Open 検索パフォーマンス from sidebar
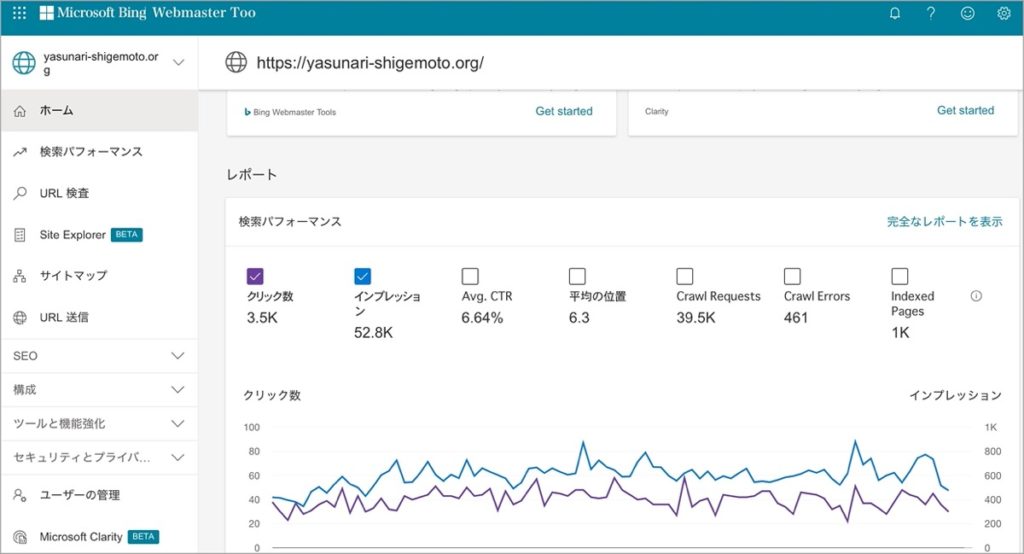1024x554 pixels. [x=99, y=152]
